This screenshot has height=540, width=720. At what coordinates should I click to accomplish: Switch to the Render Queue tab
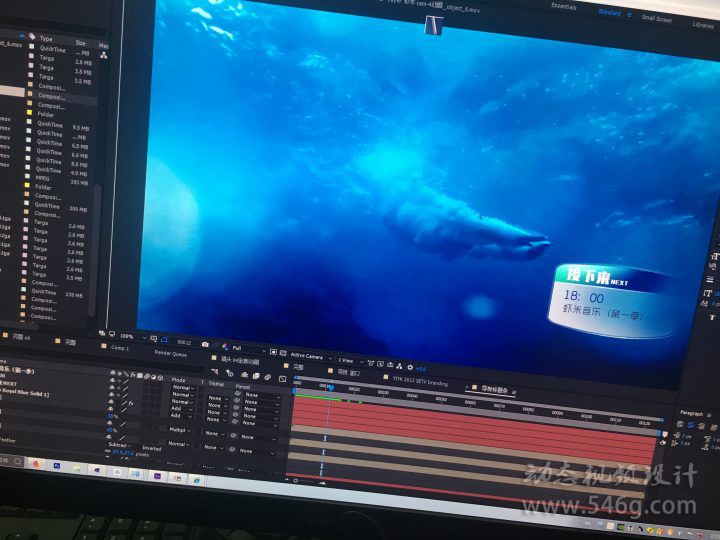point(170,353)
